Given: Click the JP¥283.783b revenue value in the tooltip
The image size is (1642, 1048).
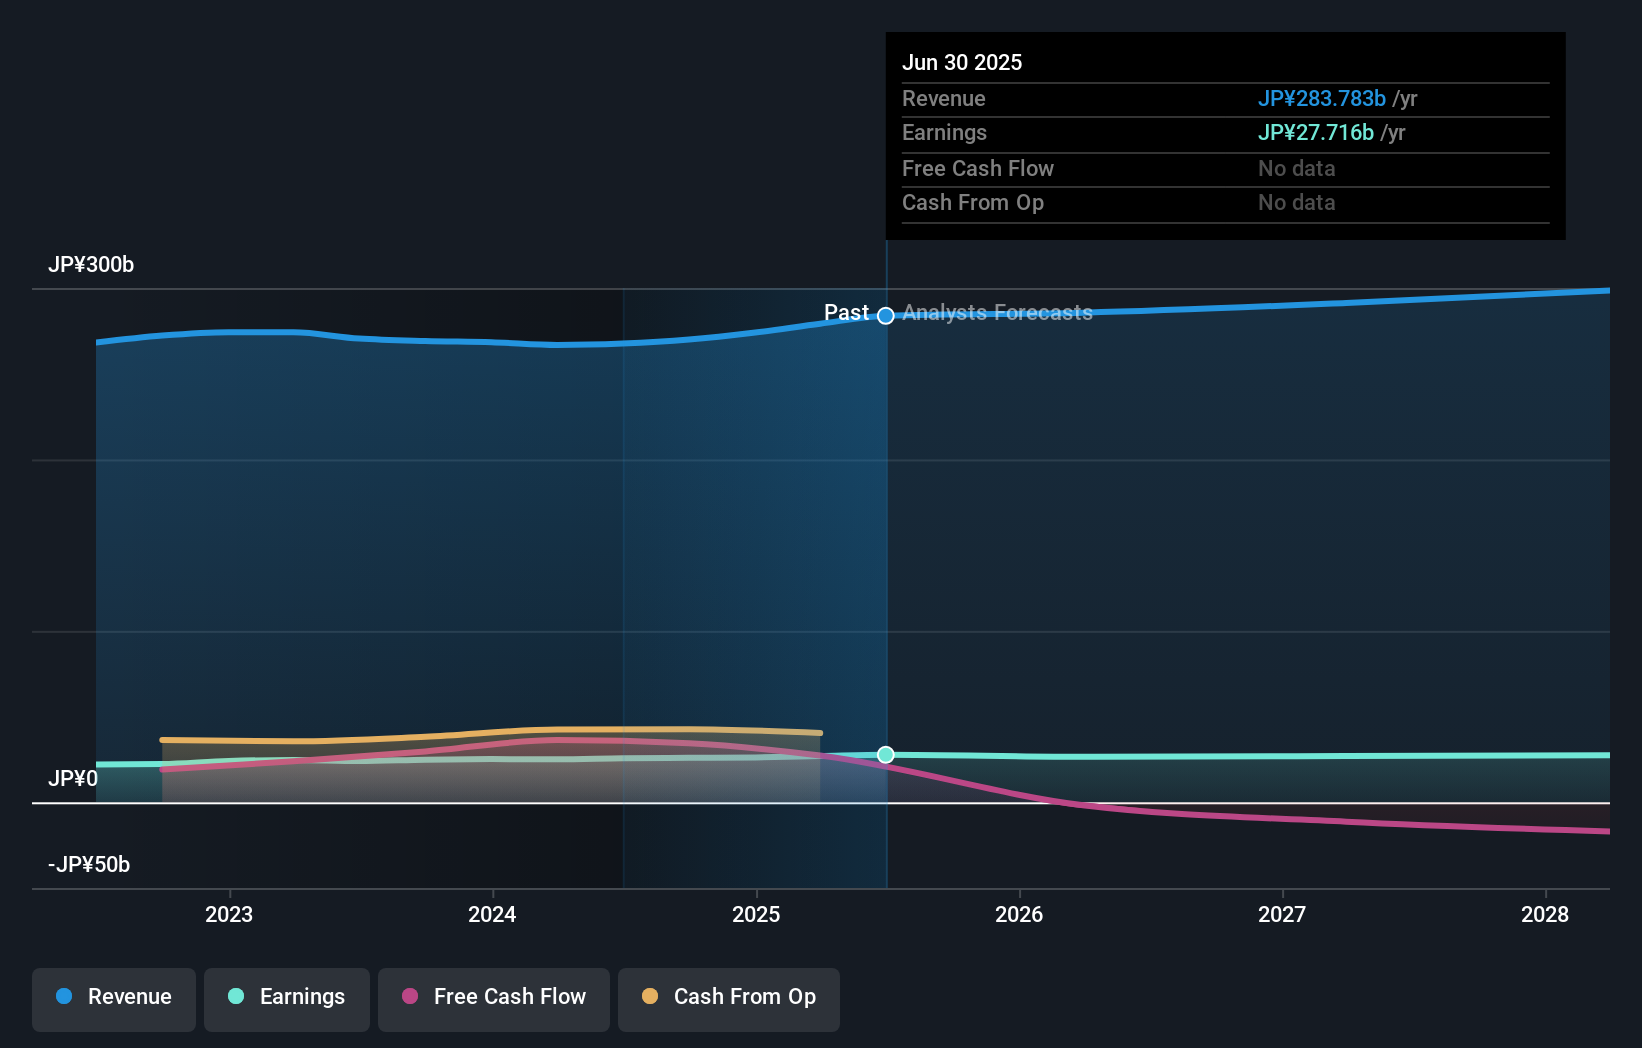Looking at the screenshot, I should point(1321,98).
